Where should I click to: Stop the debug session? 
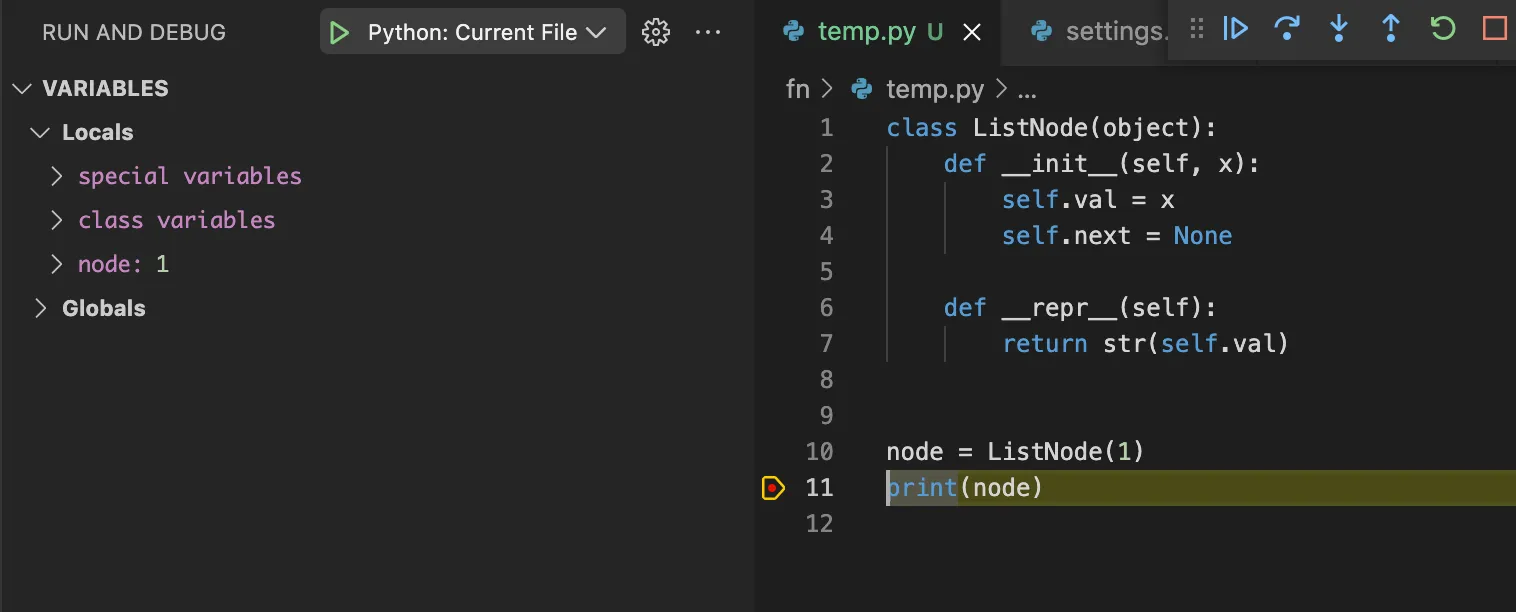(x=1494, y=29)
